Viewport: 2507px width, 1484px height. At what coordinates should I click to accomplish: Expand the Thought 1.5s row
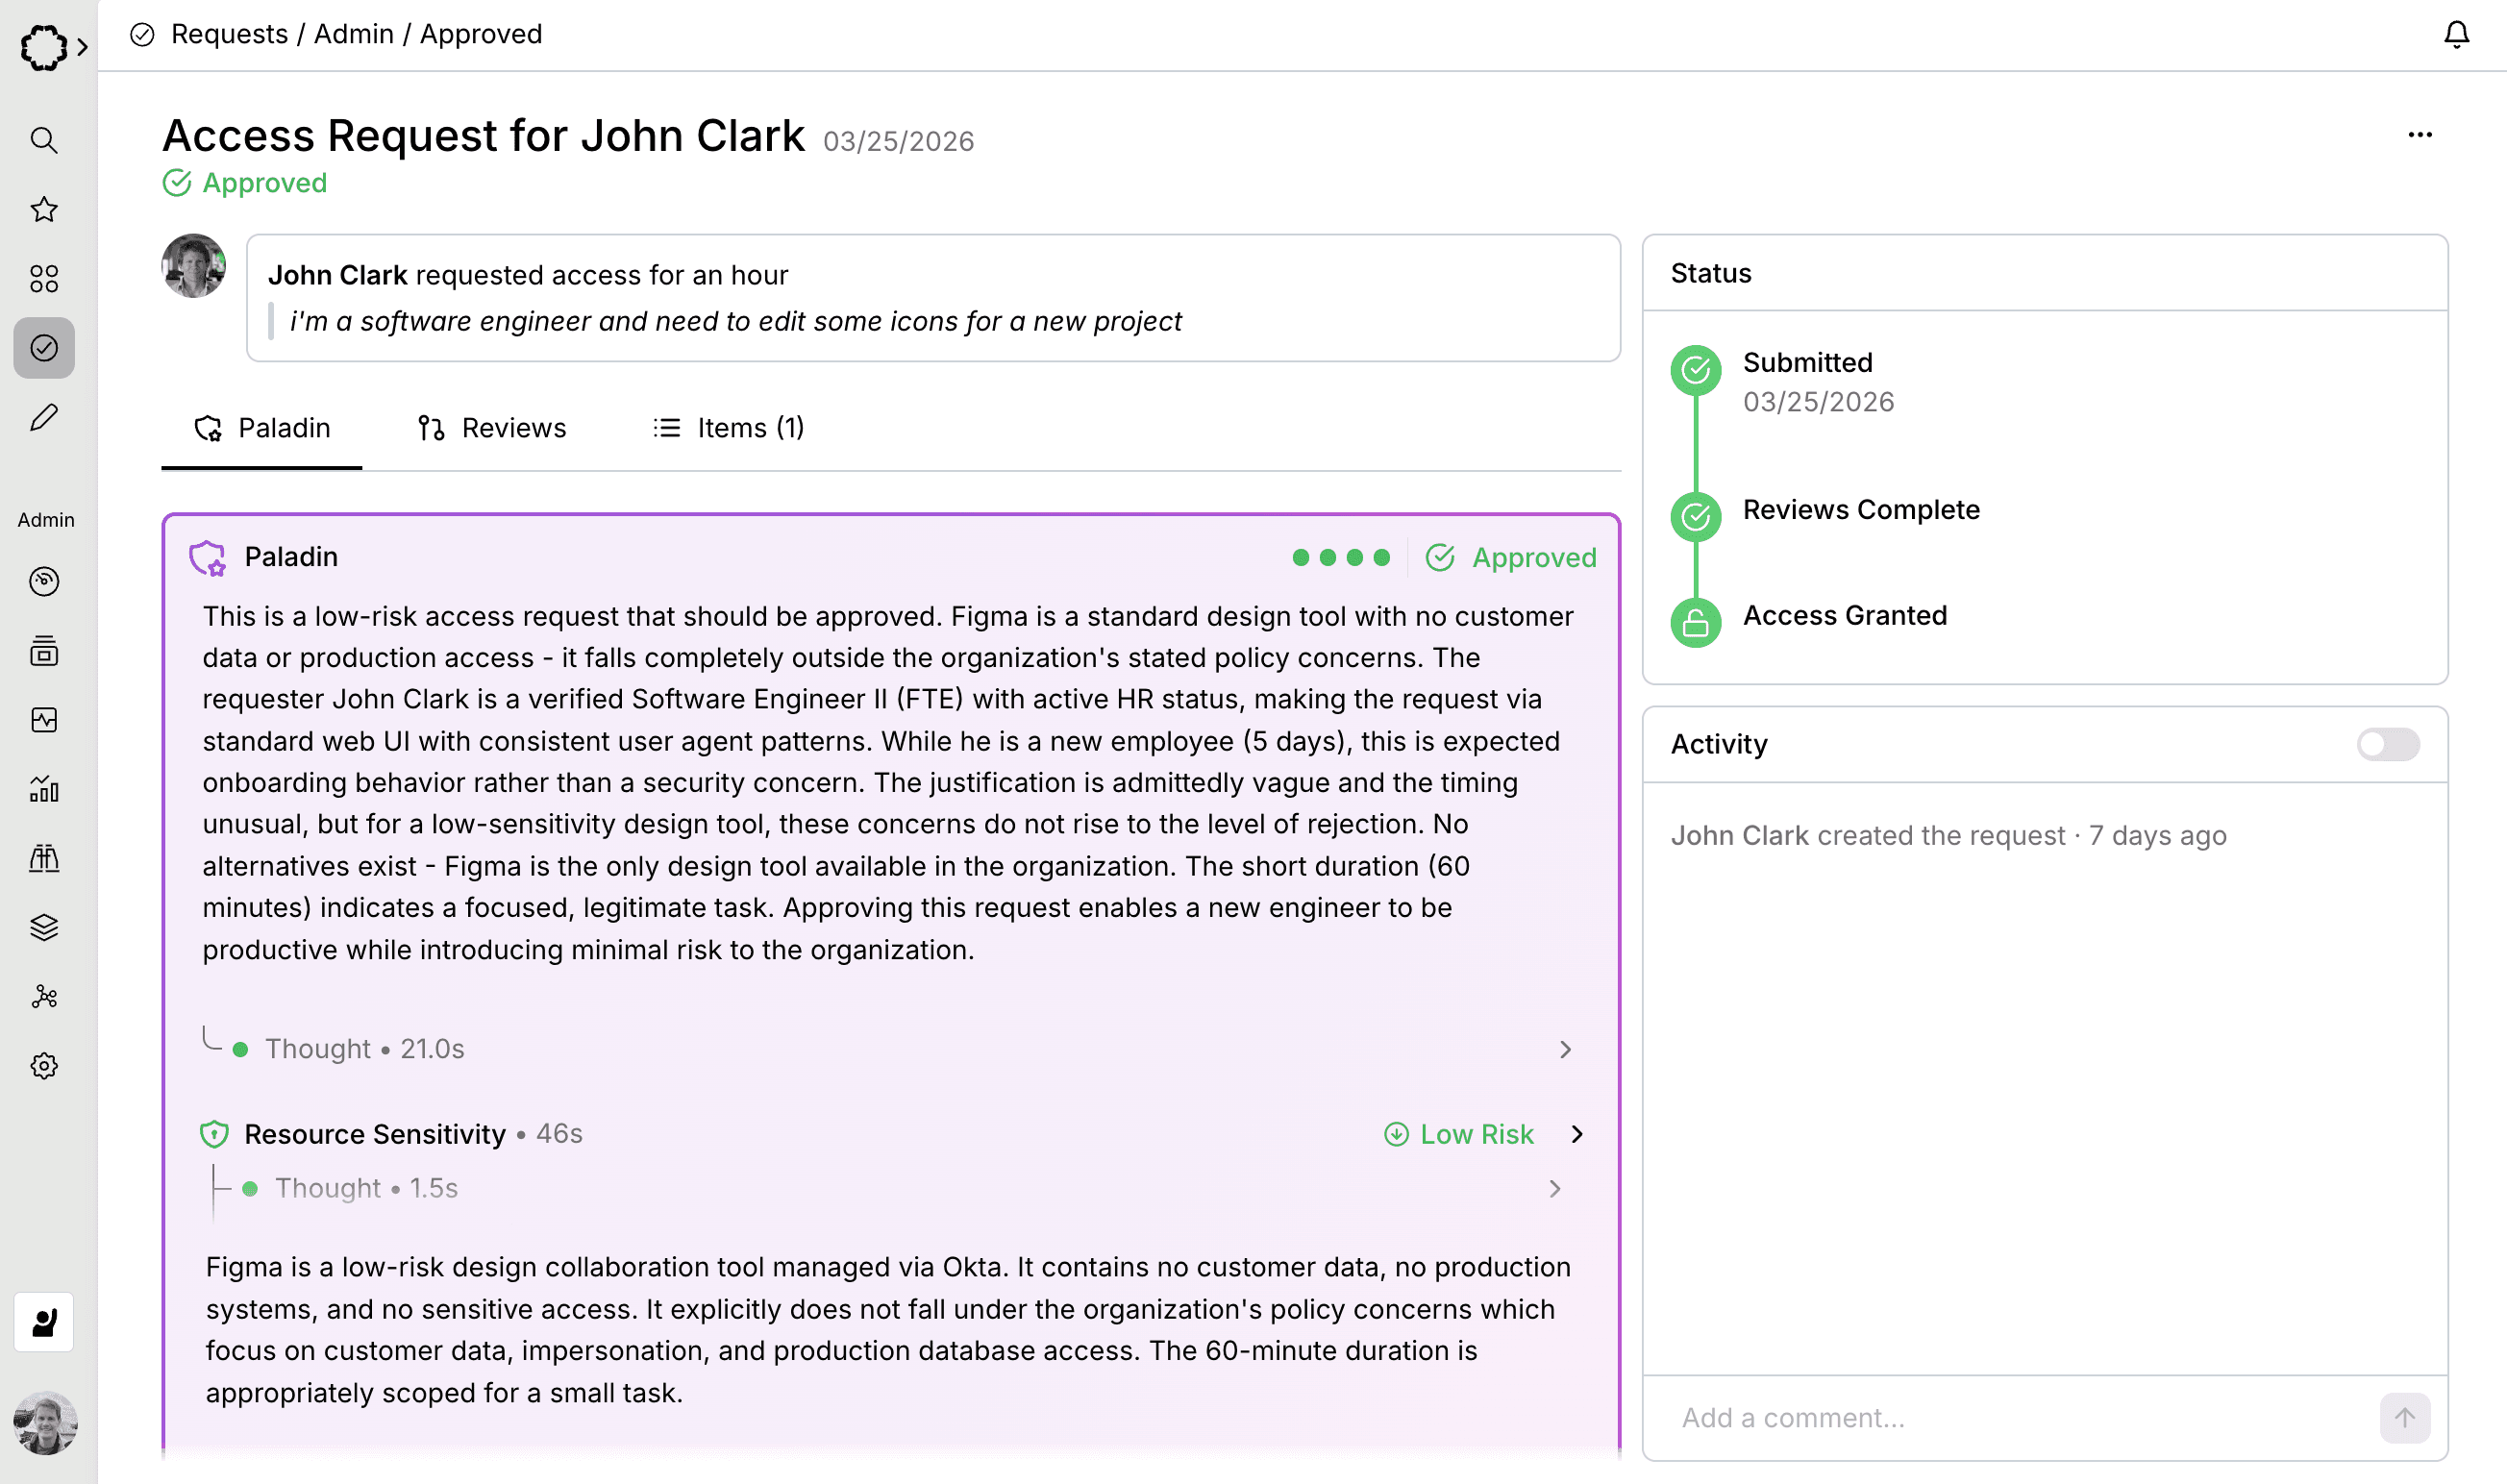click(x=1555, y=1189)
